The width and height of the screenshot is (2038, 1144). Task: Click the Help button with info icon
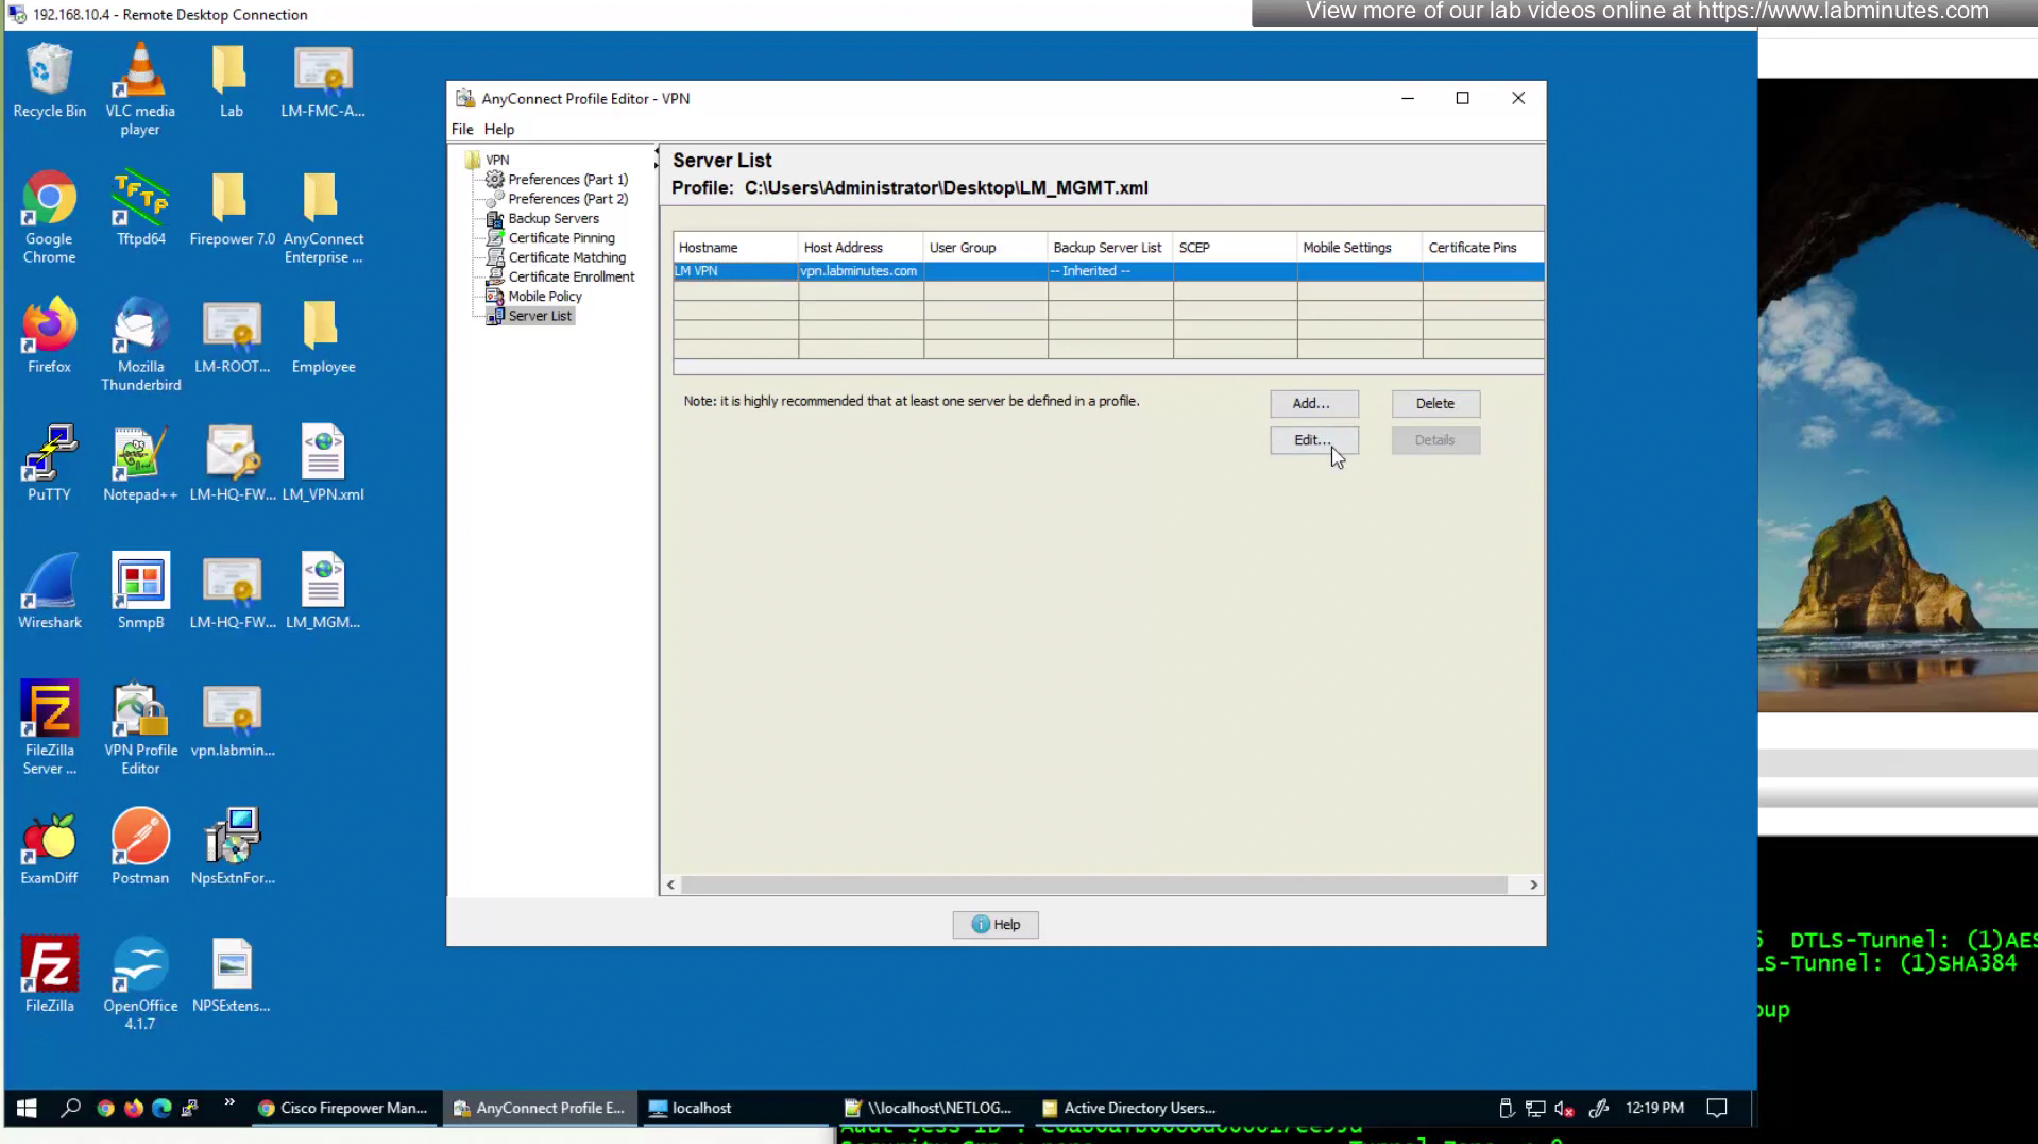point(995,924)
